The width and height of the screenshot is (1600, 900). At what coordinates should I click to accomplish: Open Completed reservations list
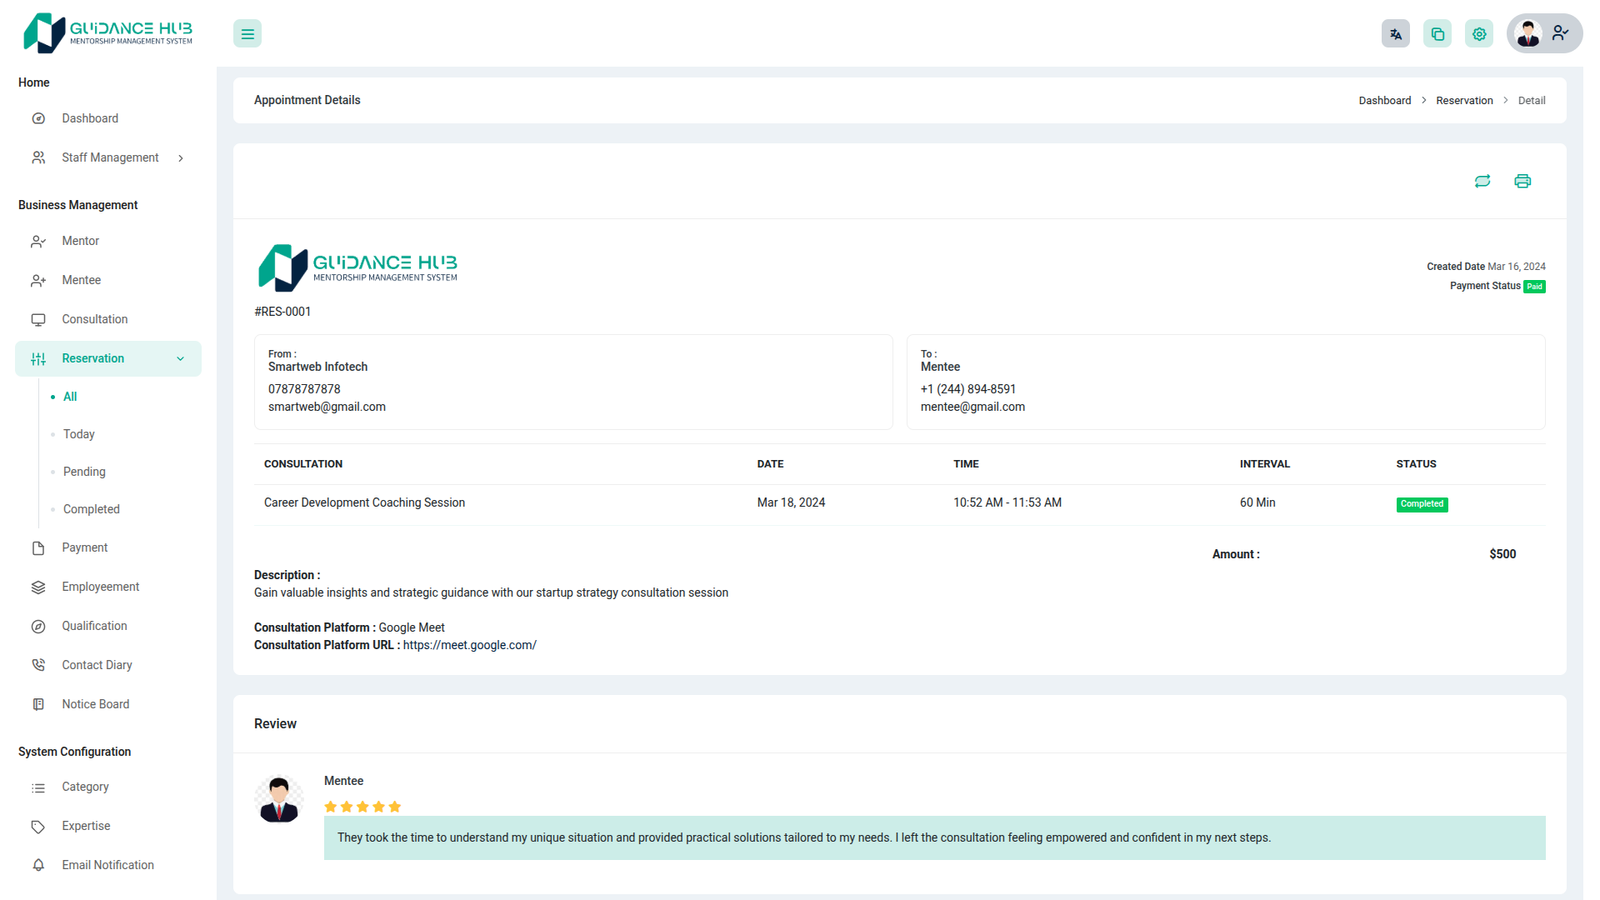pos(91,509)
